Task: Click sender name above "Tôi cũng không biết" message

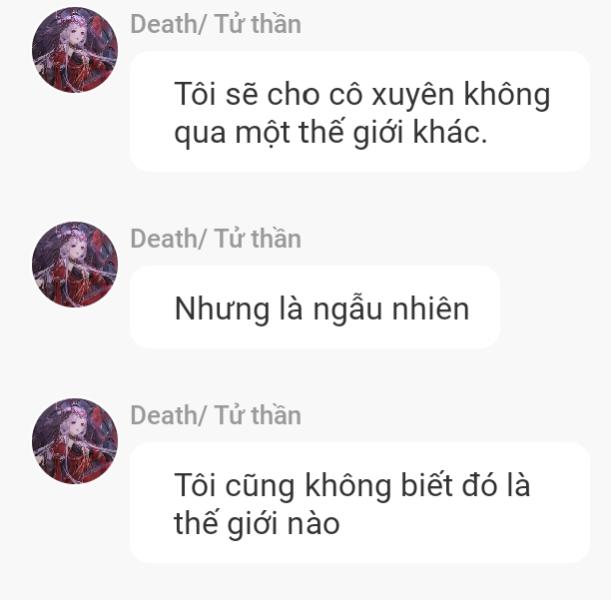Action: [x=215, y=415]
